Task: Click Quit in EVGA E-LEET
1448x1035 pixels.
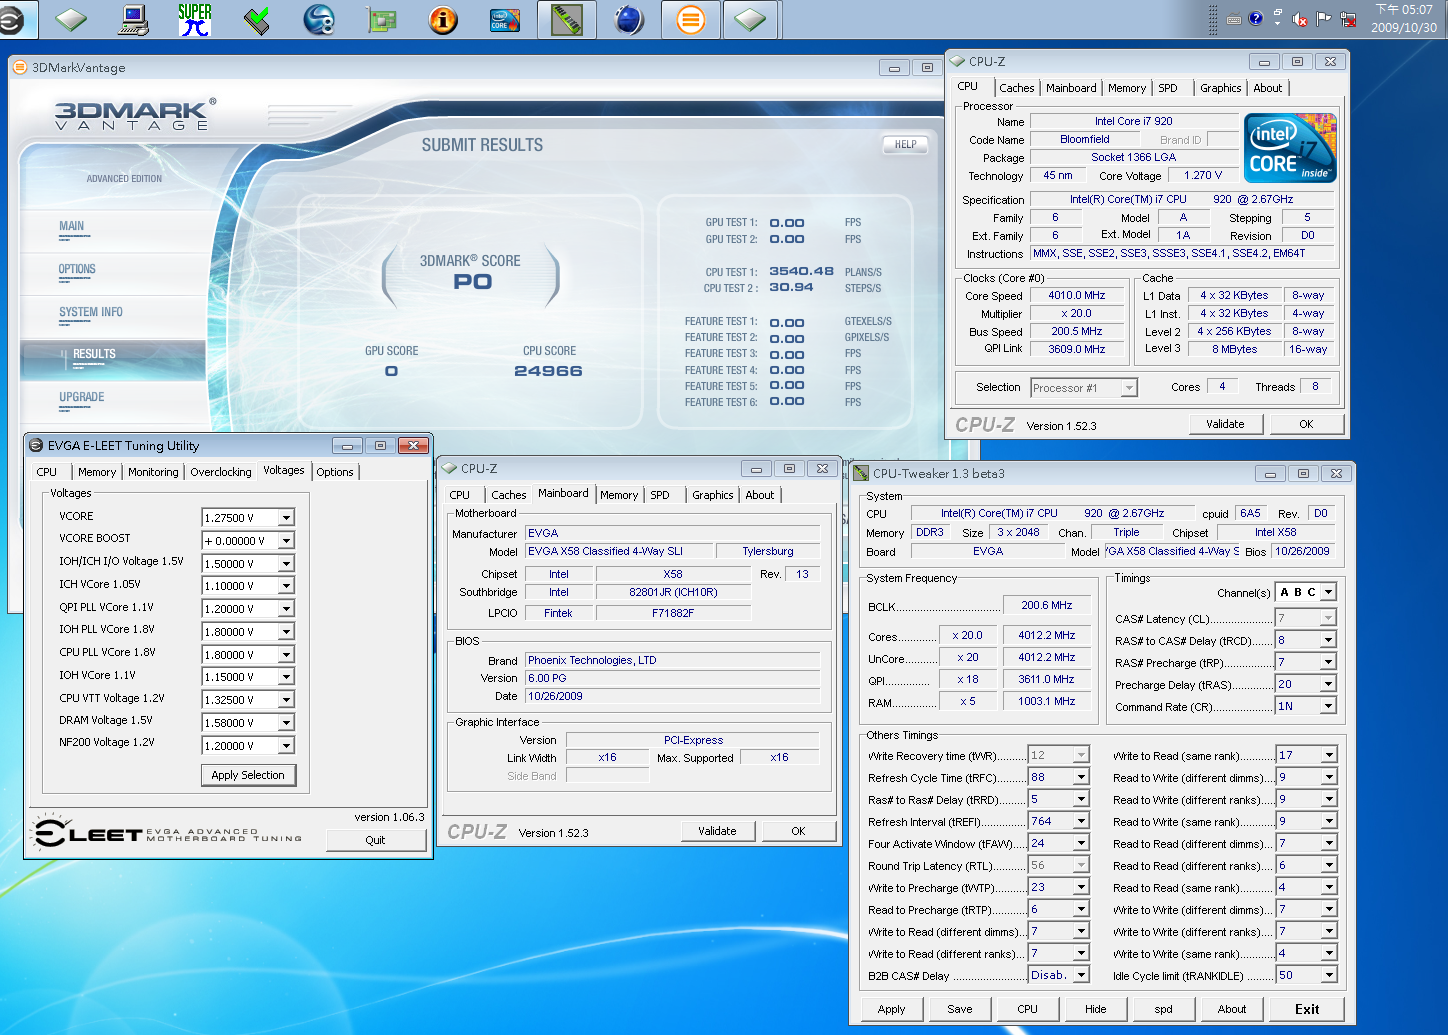Action: click(375, 840)
